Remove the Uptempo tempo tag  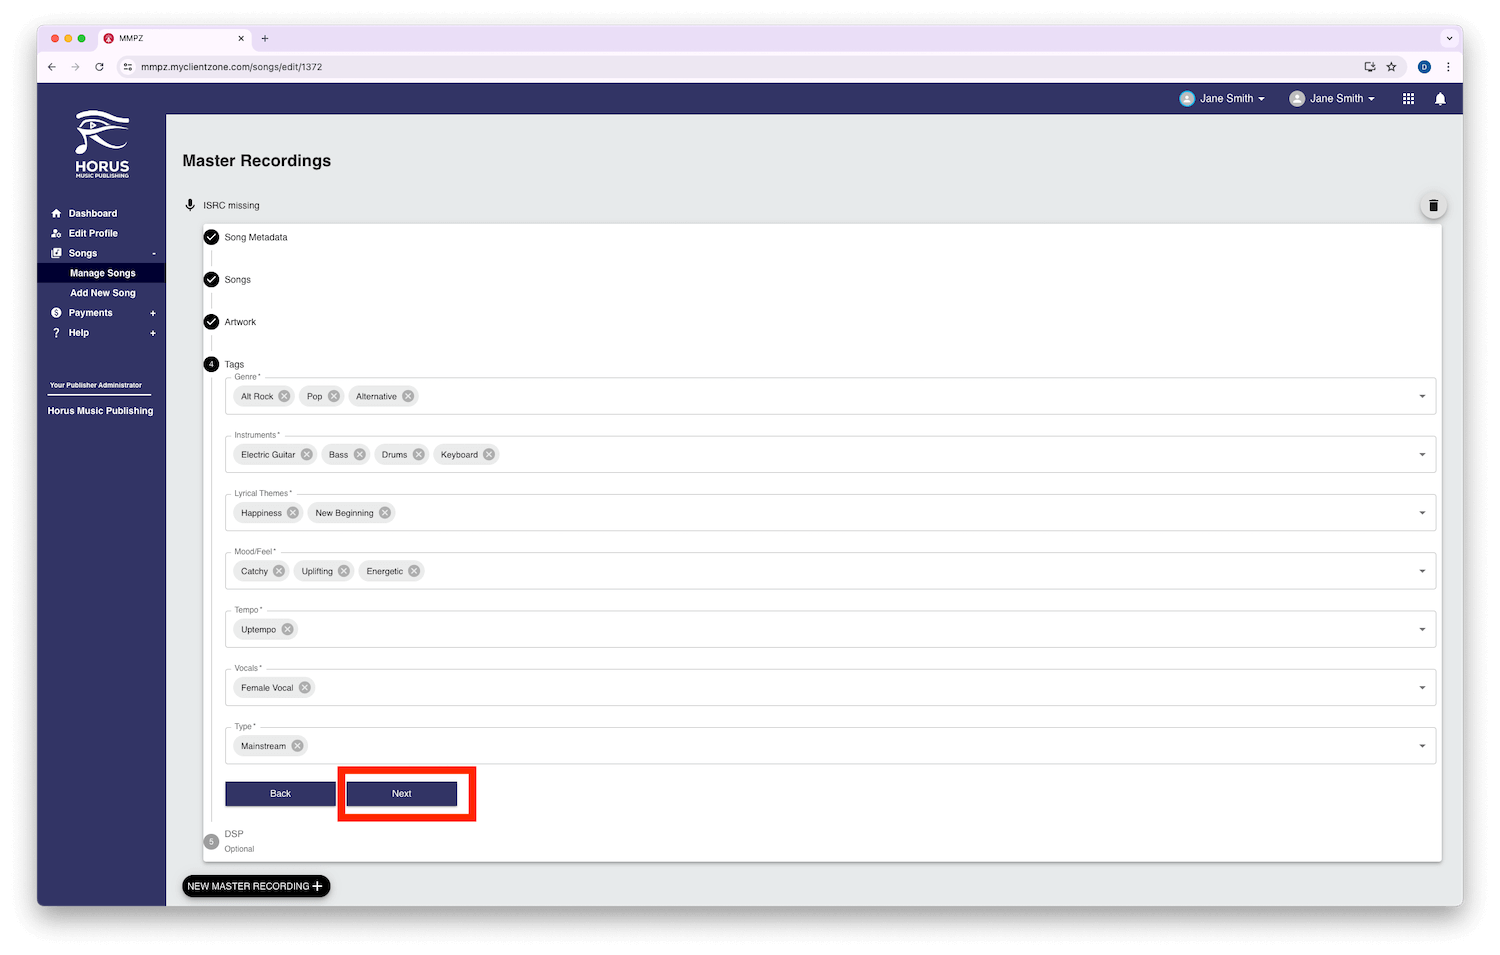click(288, 629)
